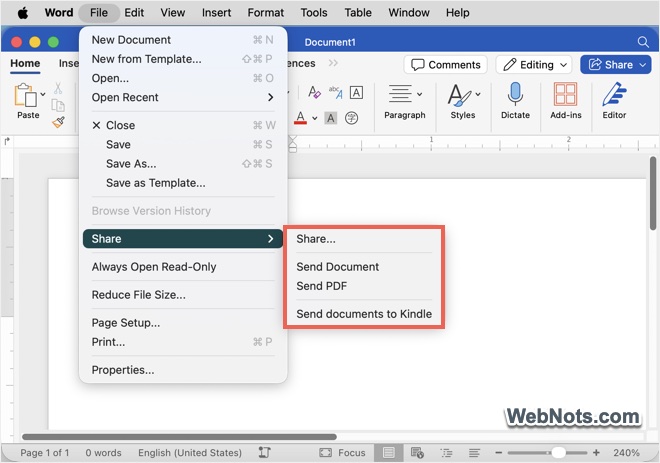Click the Cut scissors icon

pos(58,88)
